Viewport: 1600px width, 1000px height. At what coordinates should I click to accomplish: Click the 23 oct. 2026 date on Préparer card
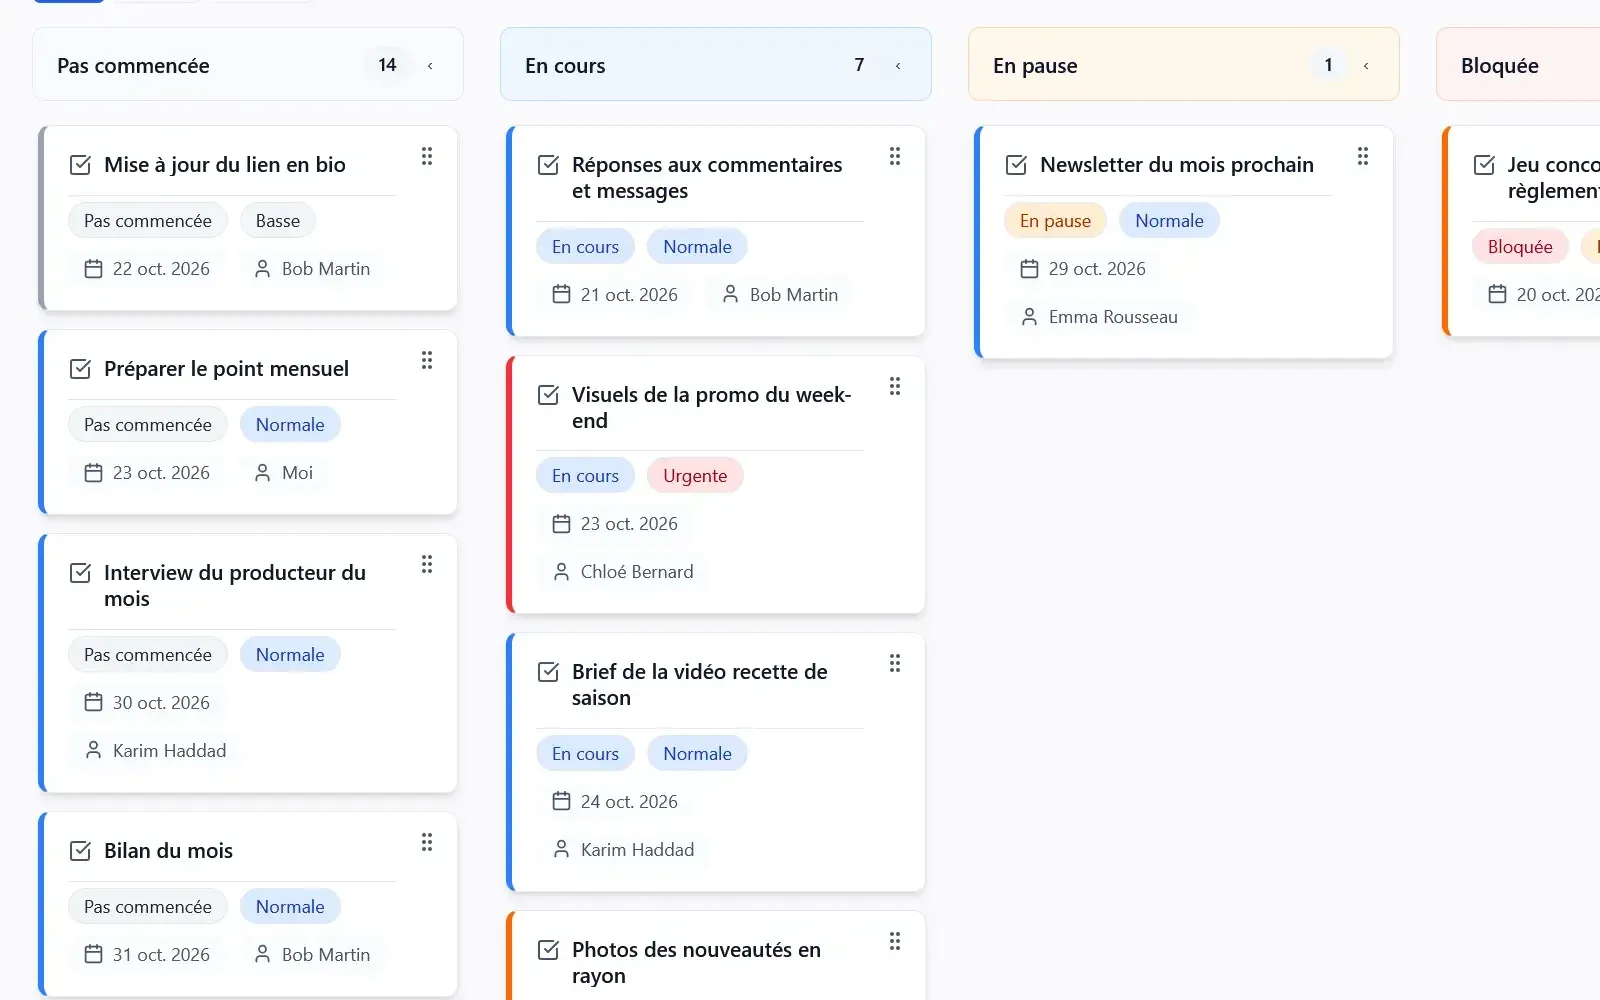coord(148,473)
